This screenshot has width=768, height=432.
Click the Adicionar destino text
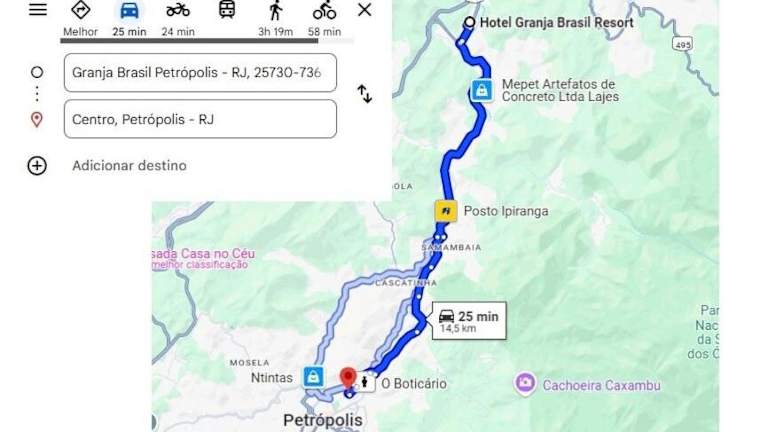[129, 166]
